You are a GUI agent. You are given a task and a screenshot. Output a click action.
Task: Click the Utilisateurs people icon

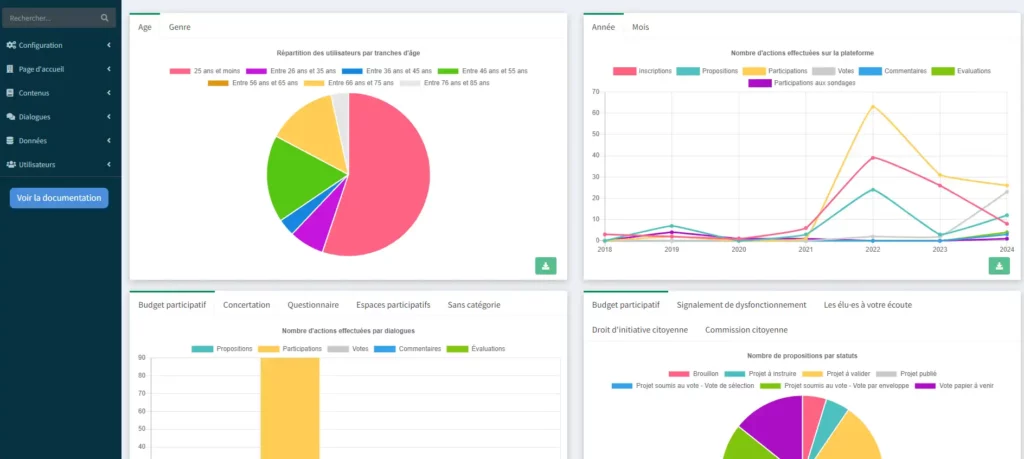pyautogui.click(x=11, y=165)
